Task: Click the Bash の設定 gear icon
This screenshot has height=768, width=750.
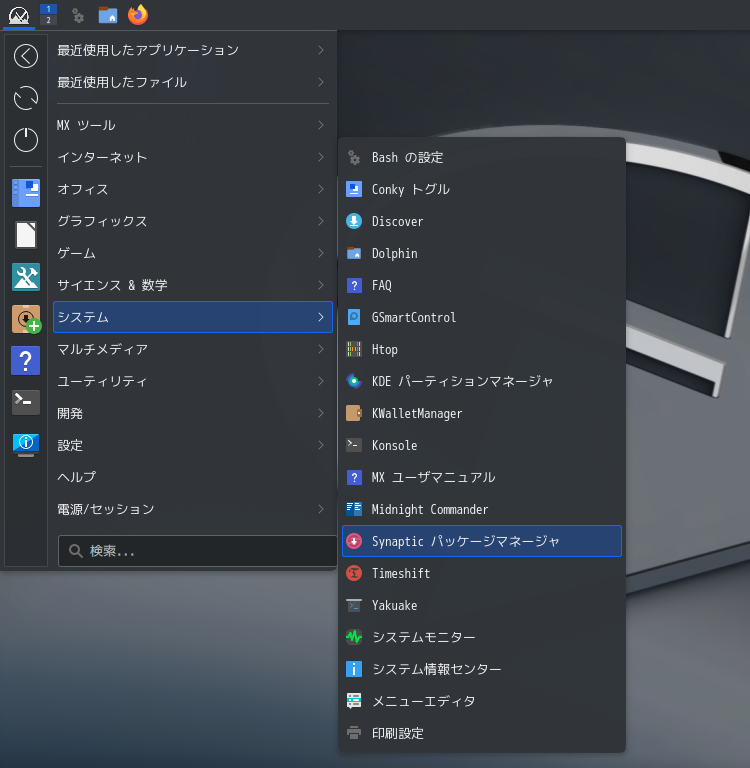Action: click(x=354, y=158)
